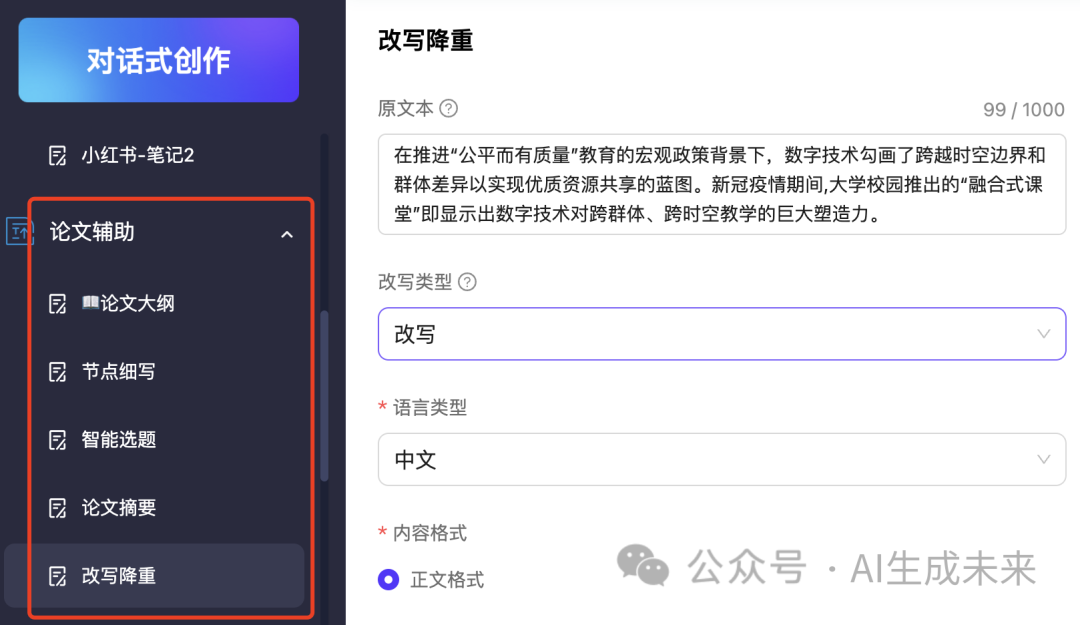Select the 改写降重 menu item
The height and width of the screenshot is (625, 1080).
pyautogui.click(x=154, y=575)
